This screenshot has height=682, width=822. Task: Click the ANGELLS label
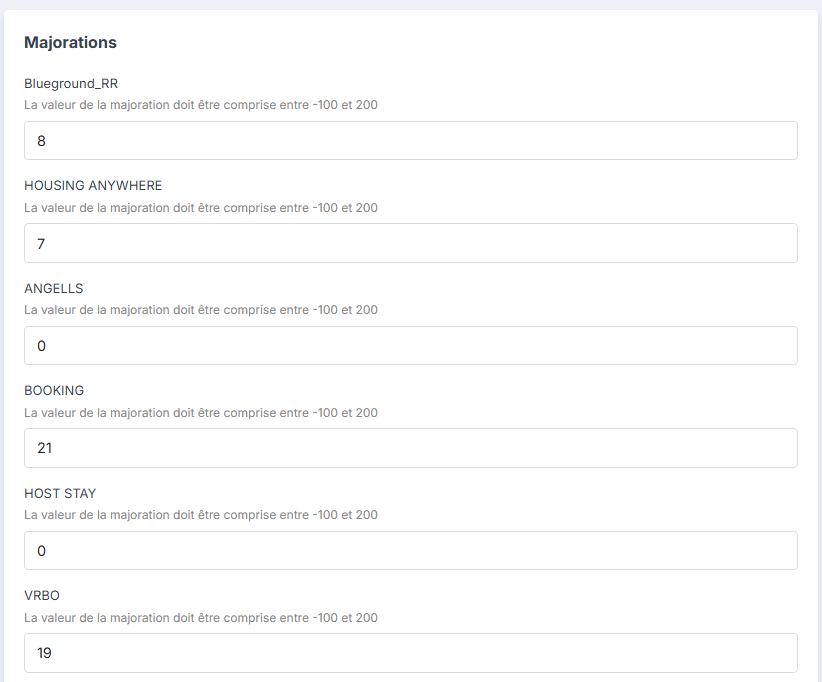(53, 288)
